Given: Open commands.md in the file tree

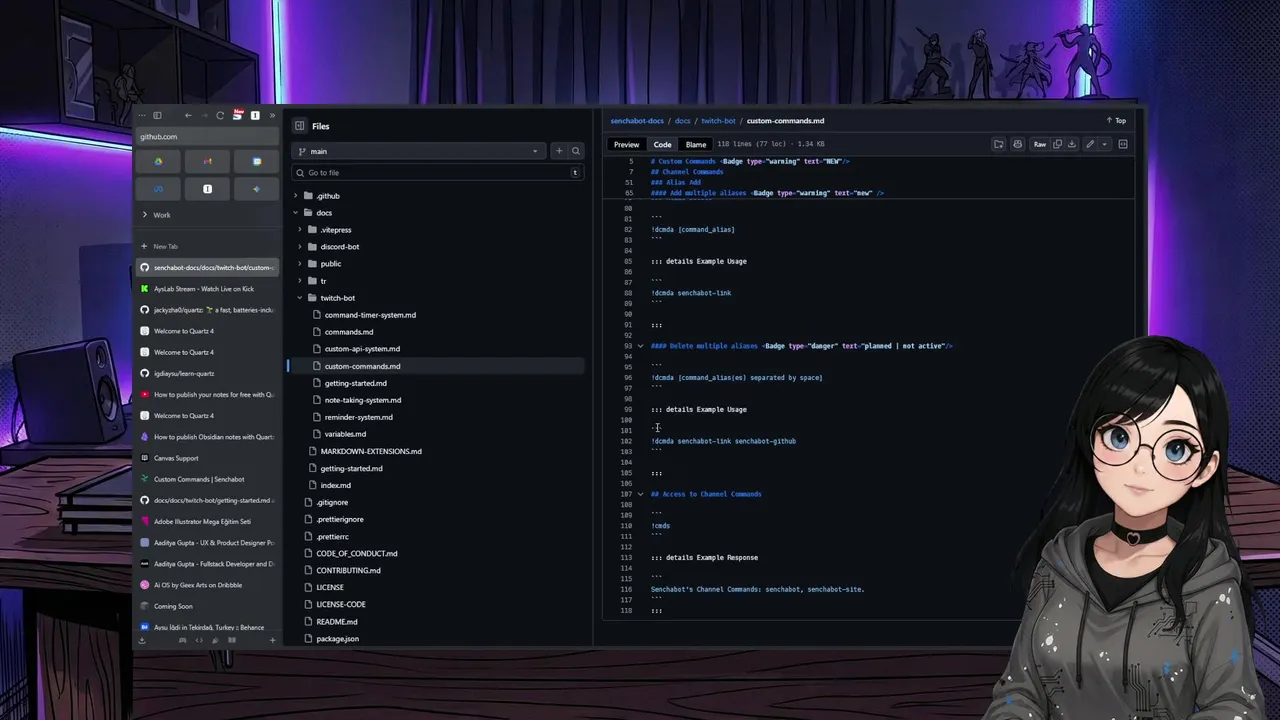Looking at the screenshot, I should coord(349,332).
